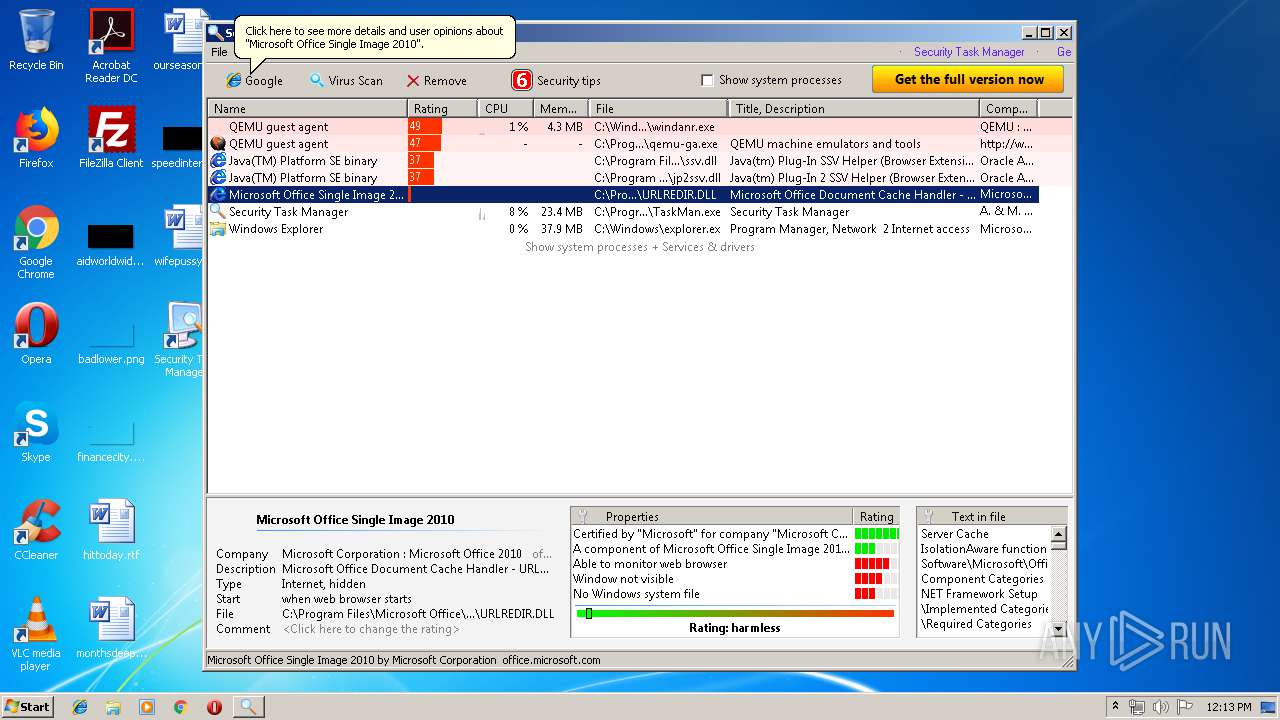Launch Firefox from the desktop
This screenshot has width=1280, height=720.
coord(36,138)
